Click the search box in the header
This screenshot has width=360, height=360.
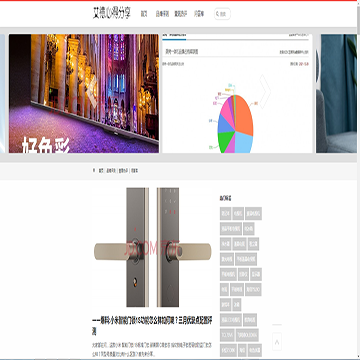(222, 14)
